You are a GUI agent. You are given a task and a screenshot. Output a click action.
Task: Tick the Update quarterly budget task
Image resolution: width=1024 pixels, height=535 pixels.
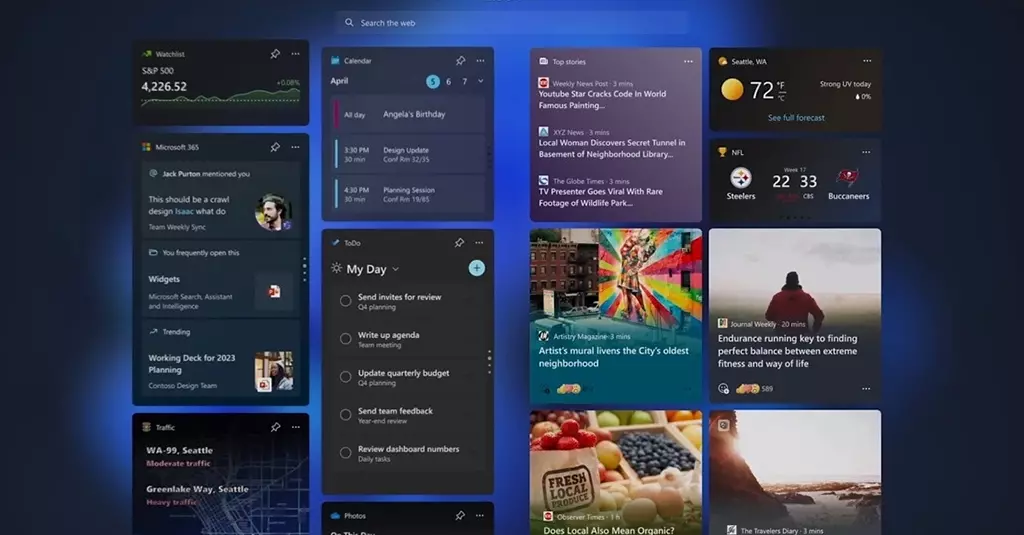coord(346,377)
